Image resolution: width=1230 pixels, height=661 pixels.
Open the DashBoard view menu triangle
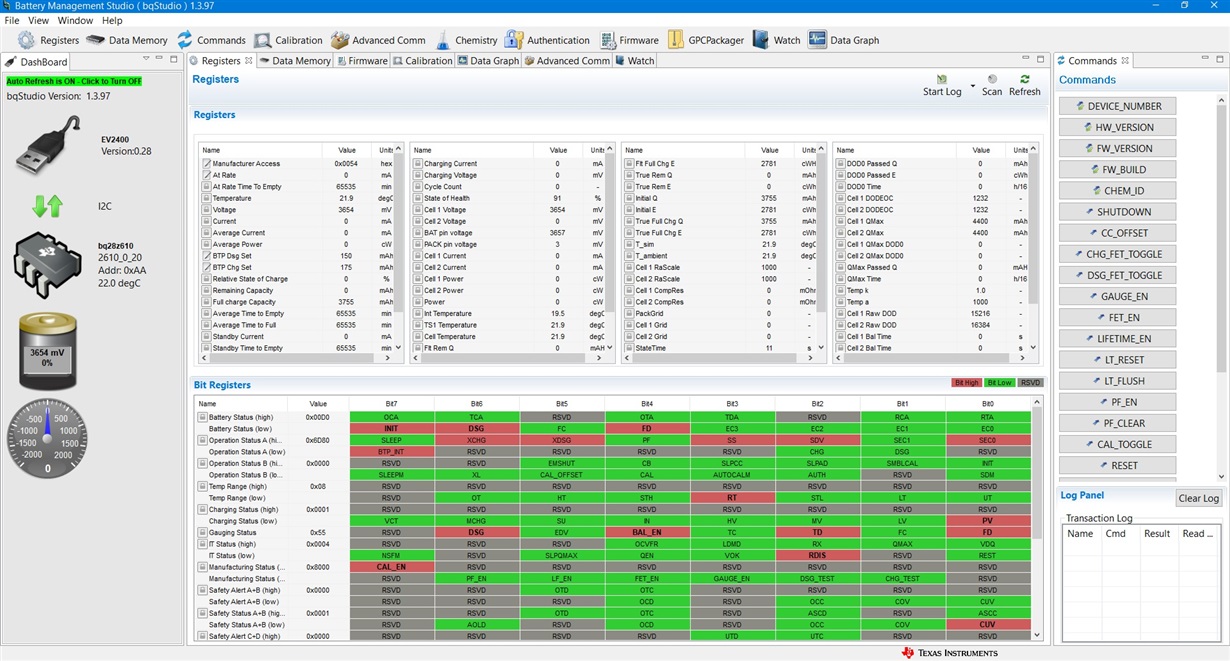tap(147, 59)
